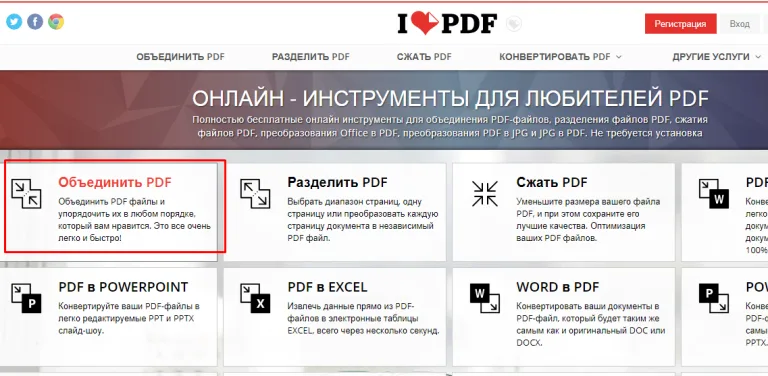
Task: Click the Chrome extension icon
Action: click(x=56, y=22)
